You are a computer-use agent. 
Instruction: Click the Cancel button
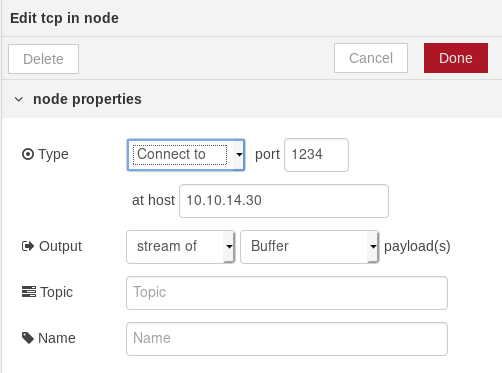(371, 58)
